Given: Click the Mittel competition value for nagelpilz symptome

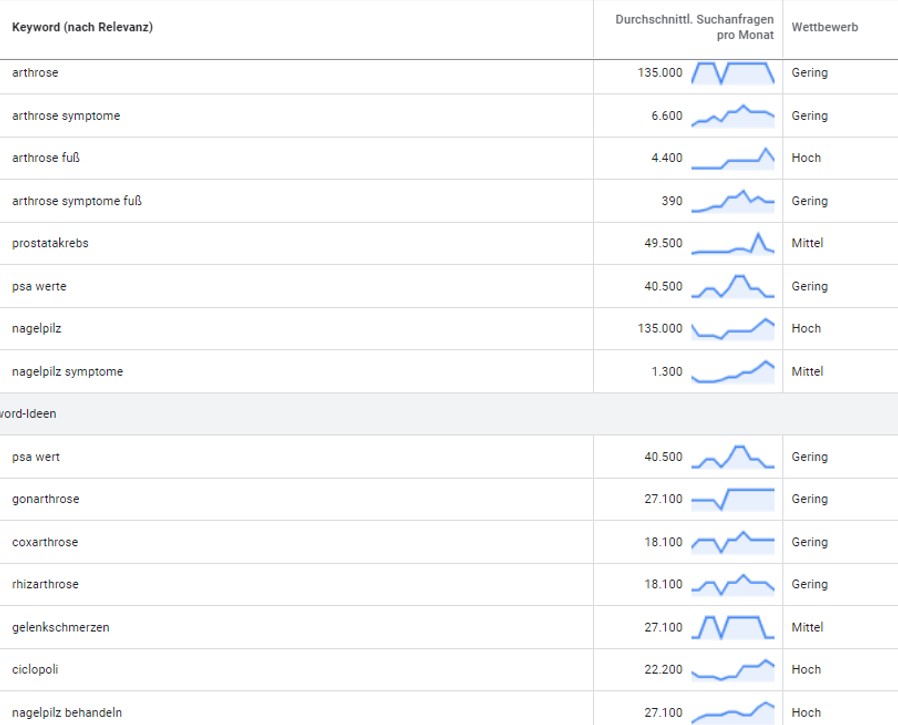Looking at the screenshot, I should pyautogui.click(x=807, y=371).
